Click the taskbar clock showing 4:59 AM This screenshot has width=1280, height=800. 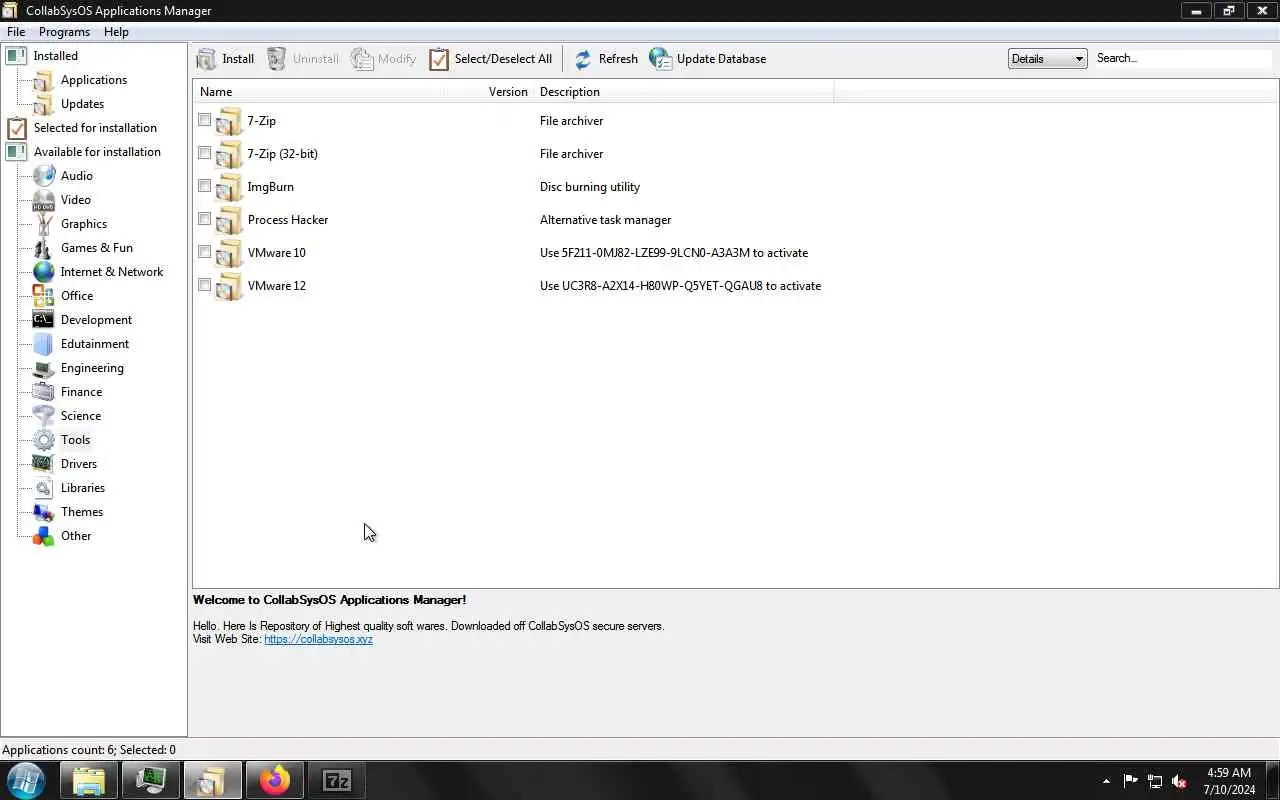[1229, 781]
